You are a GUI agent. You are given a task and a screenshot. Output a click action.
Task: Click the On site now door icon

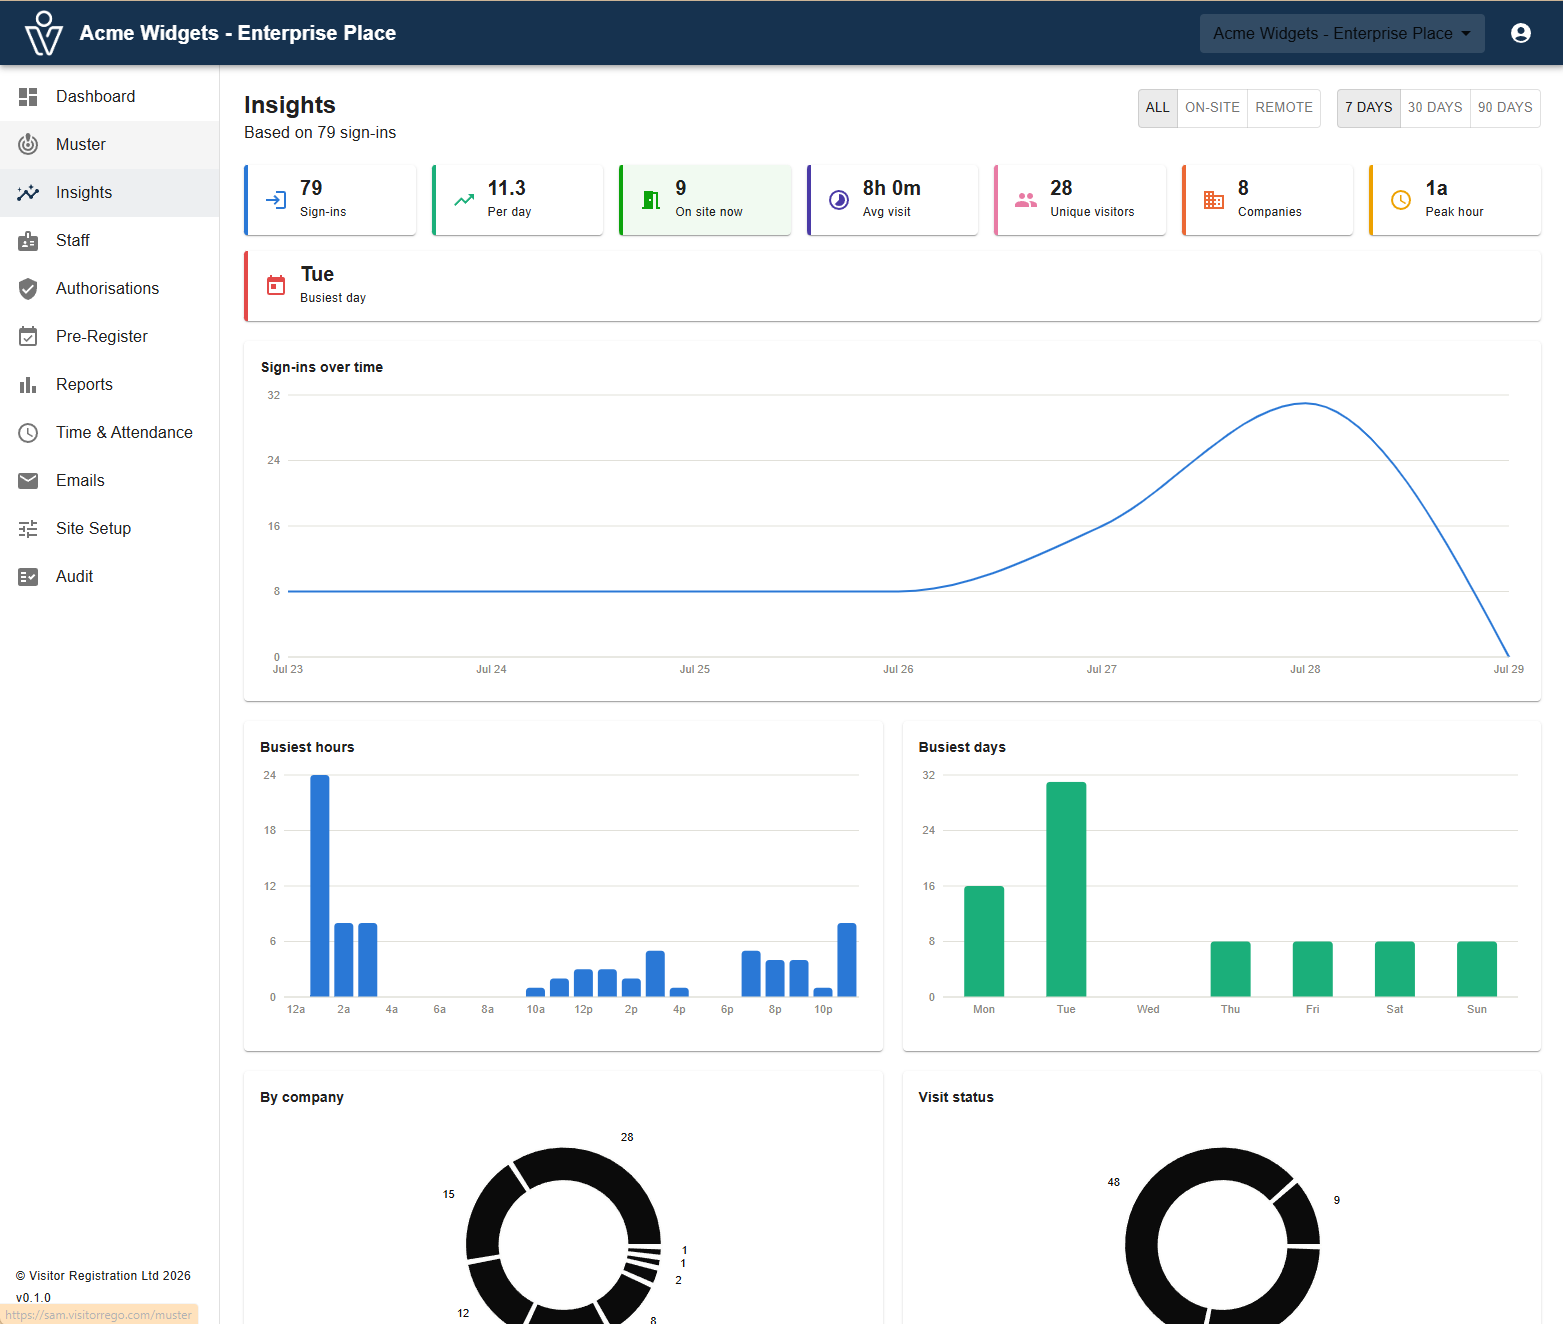(651, 200)
